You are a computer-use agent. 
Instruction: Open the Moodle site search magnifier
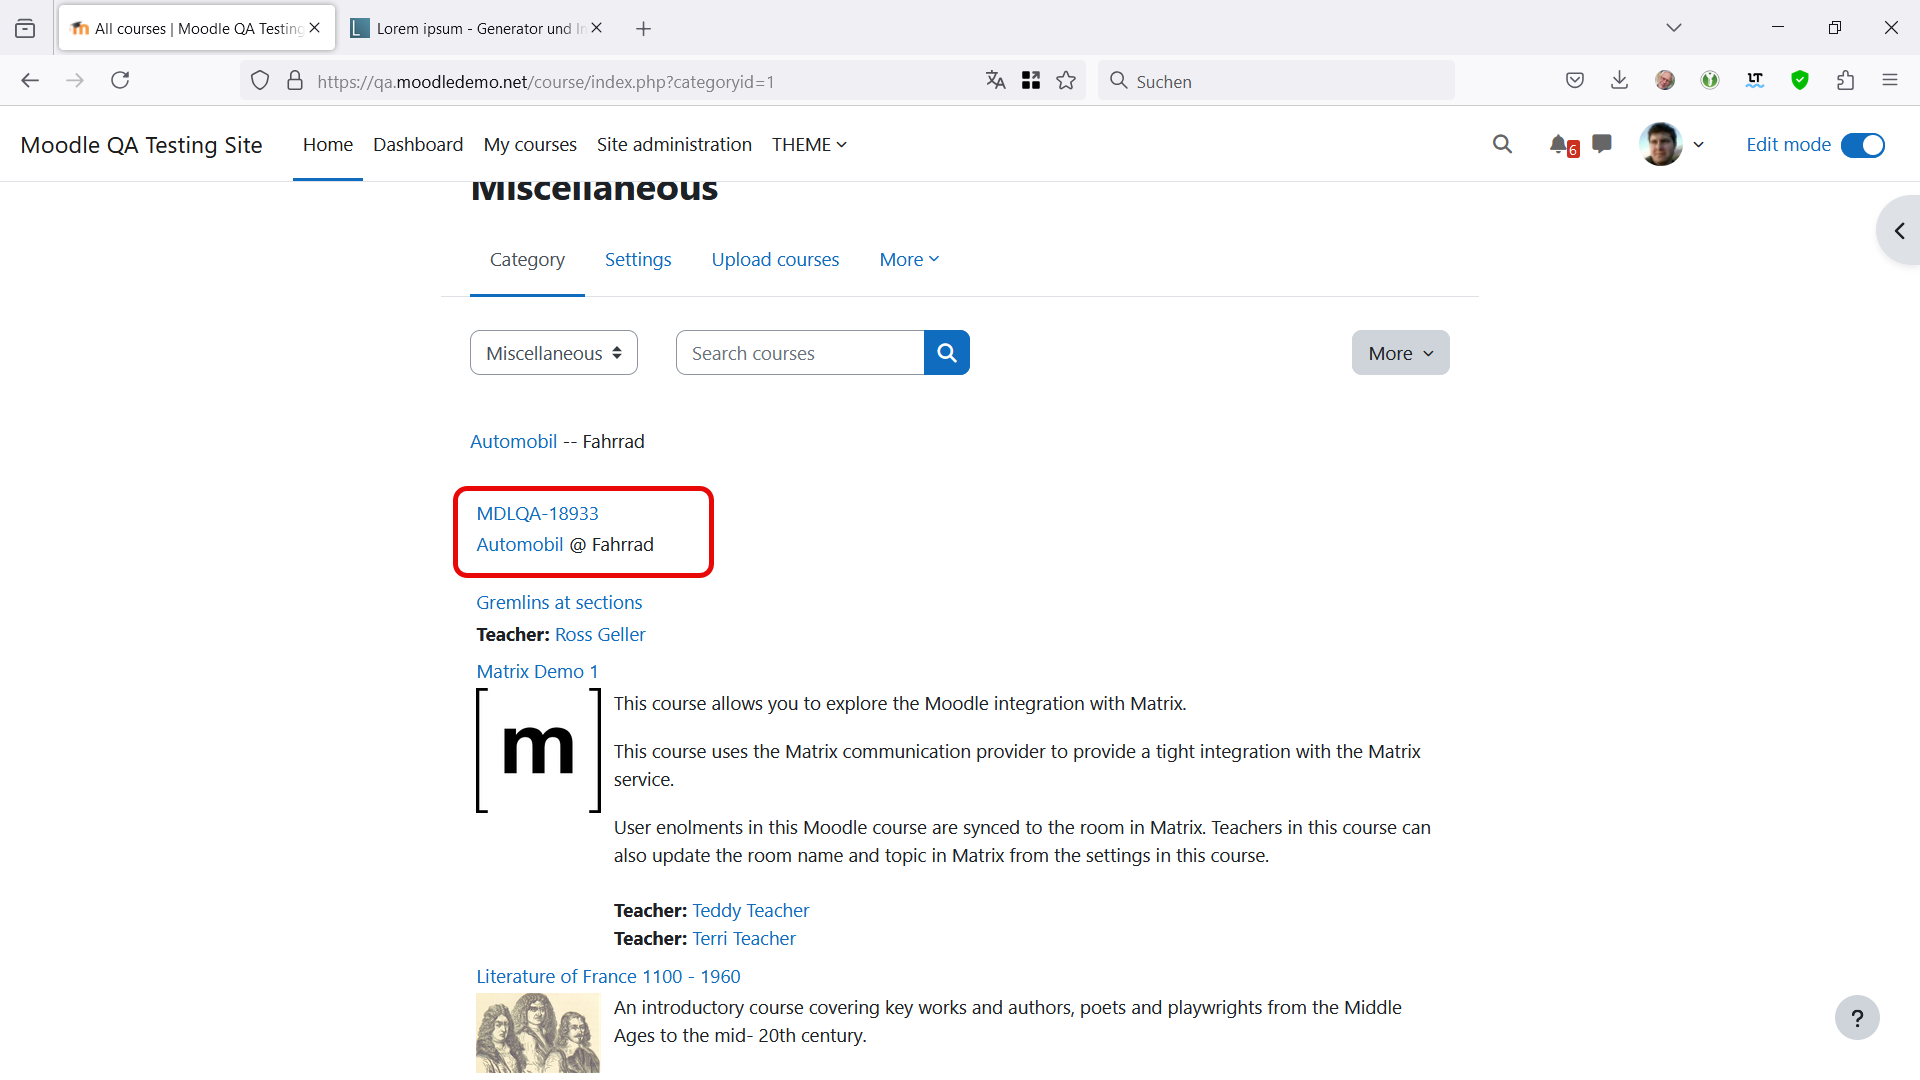pos(1502,145)
